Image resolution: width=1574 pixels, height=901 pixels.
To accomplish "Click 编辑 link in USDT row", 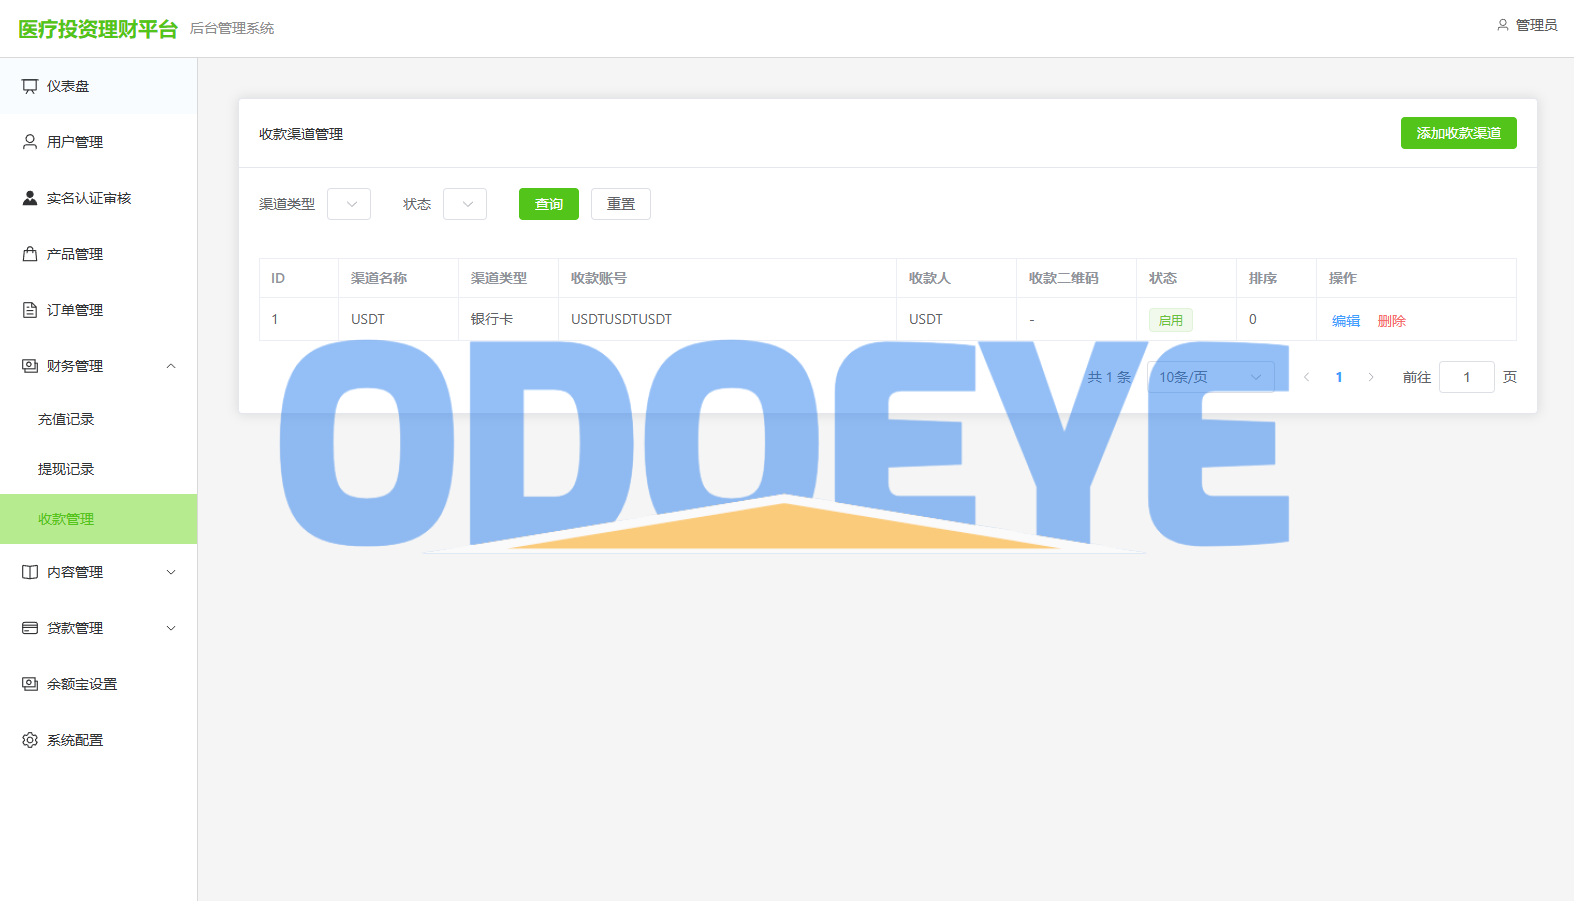I will 1346,321.
